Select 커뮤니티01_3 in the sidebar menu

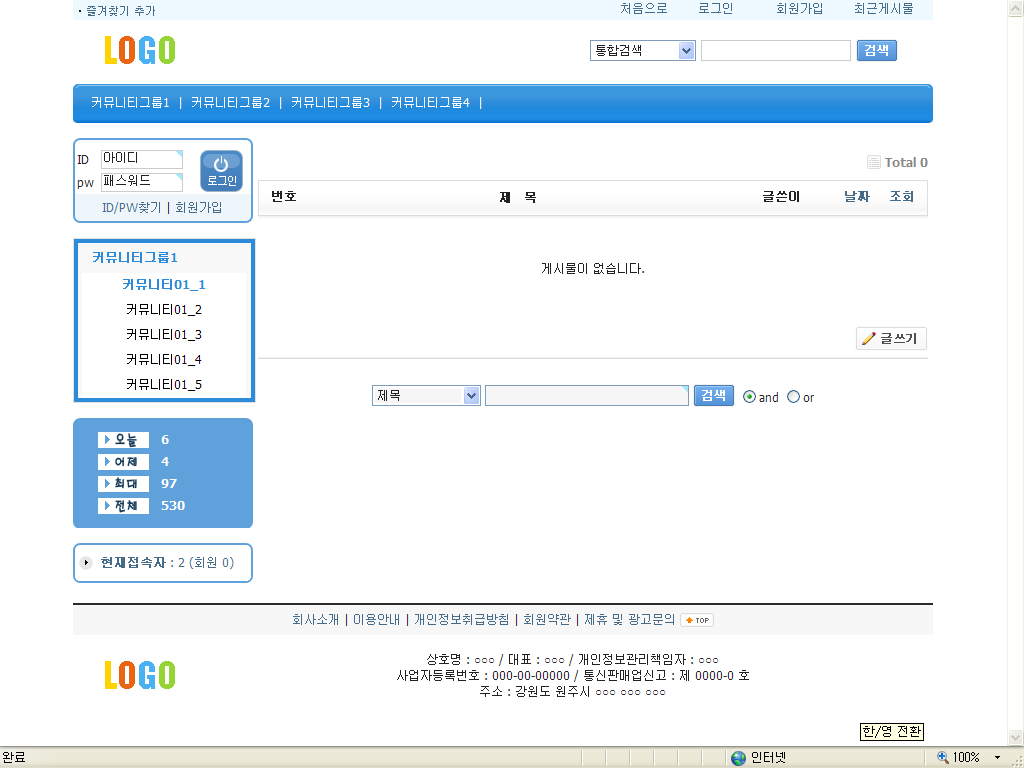pyautogui.click(x=164, y=334)
